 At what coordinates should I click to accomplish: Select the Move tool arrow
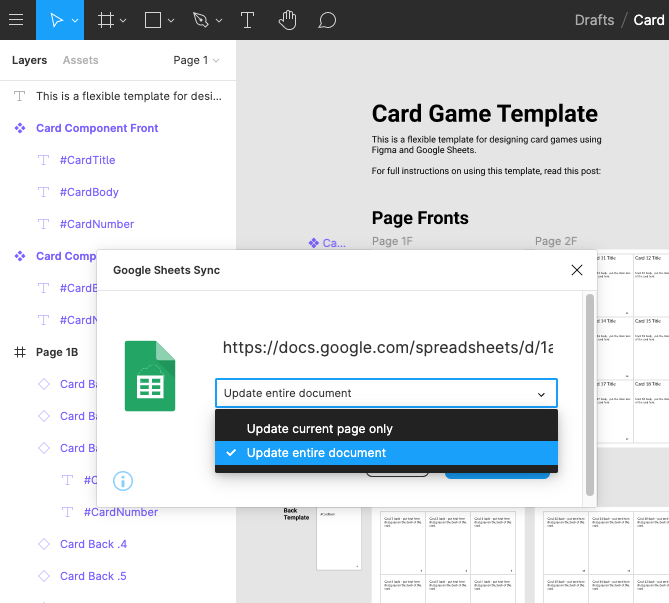point(56,20)
